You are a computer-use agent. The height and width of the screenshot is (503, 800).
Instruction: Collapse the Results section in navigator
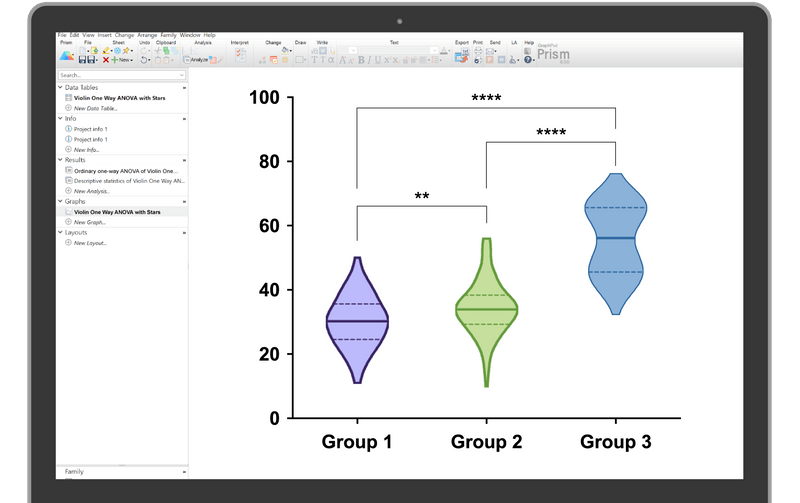61,160
